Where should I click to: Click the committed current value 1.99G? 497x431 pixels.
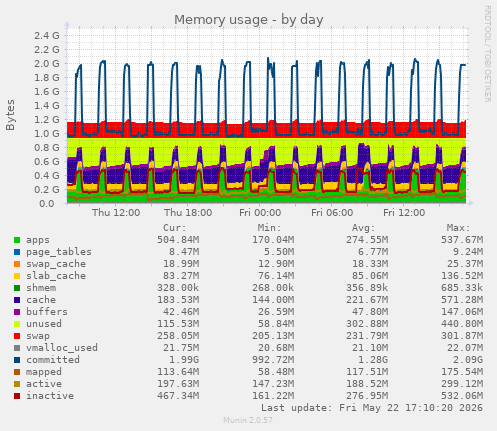coord(184,360)
